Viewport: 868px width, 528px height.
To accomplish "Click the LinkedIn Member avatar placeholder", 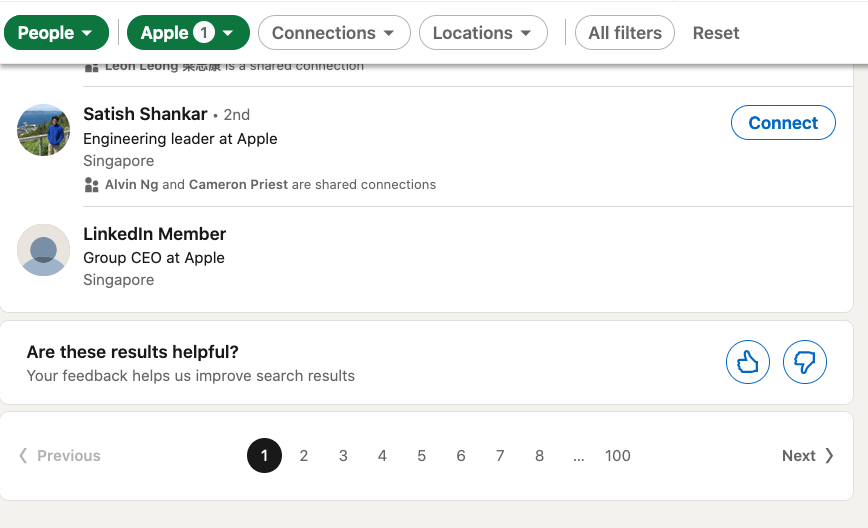I will click(44, 250).
